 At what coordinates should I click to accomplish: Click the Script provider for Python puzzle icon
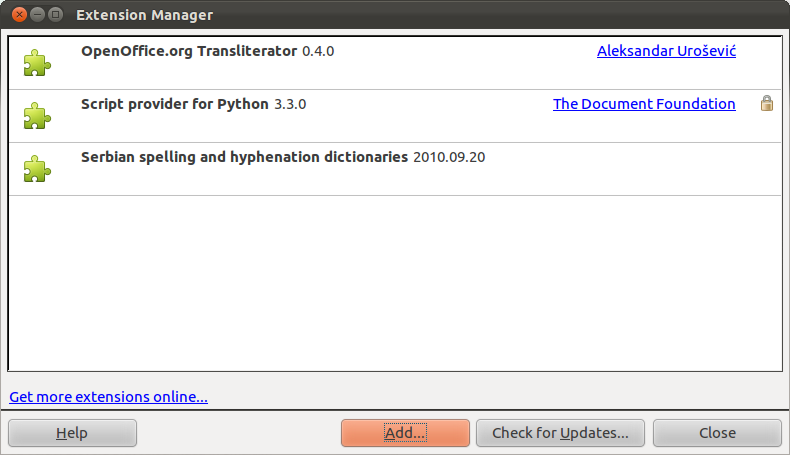37,116
